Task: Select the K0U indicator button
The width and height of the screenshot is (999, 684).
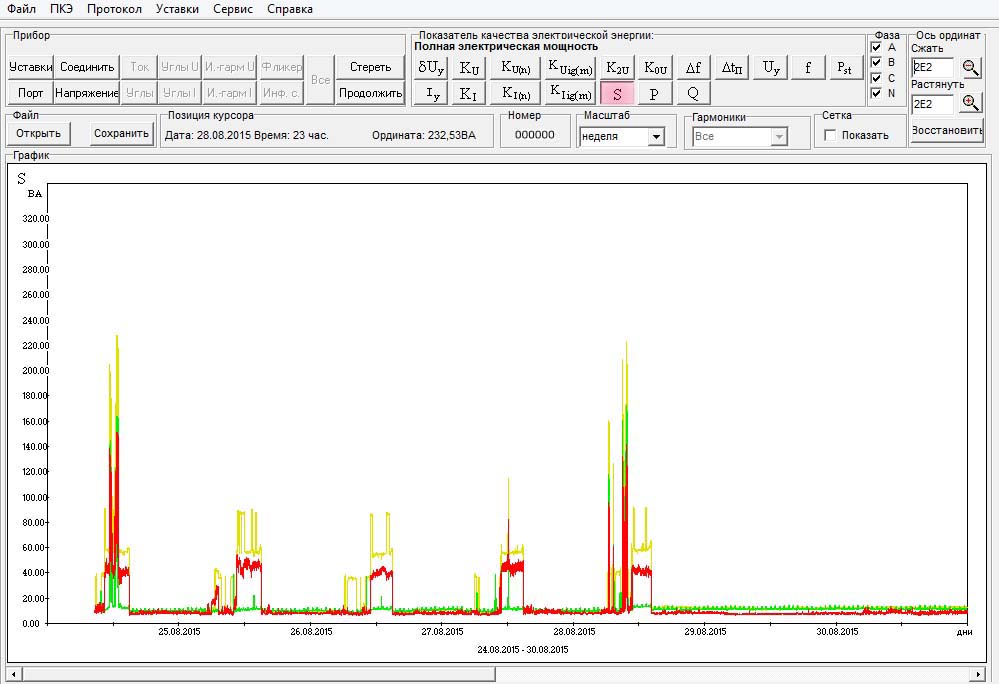Action: pos(655,68)
